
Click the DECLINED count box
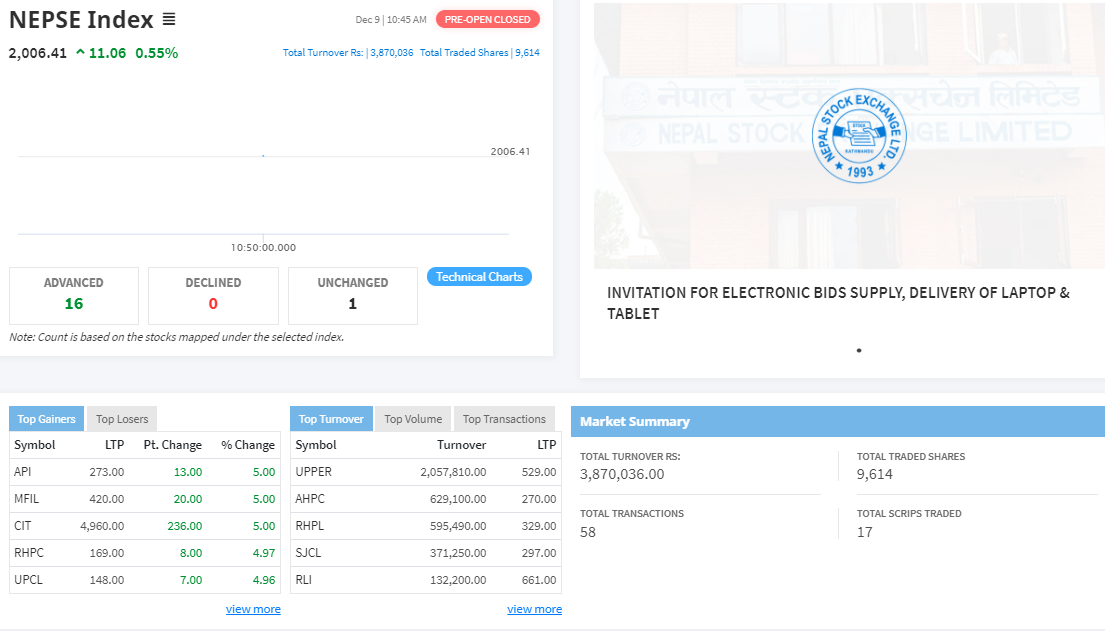tap(214, 295)
